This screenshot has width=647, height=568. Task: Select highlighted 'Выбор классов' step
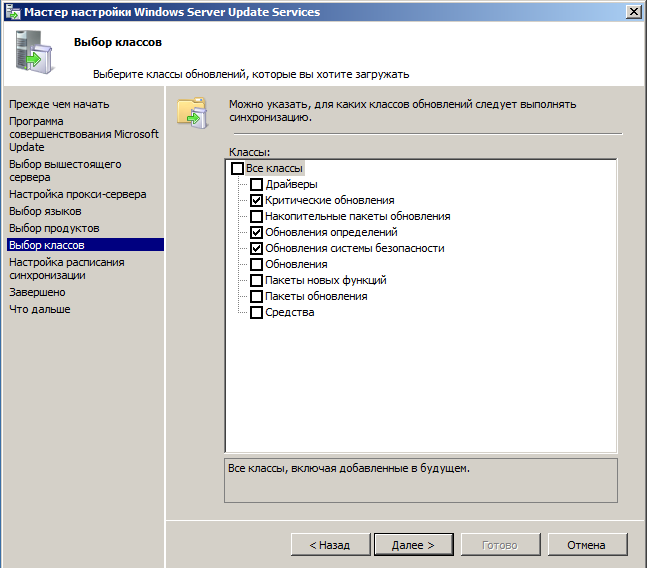coord(85,245)
